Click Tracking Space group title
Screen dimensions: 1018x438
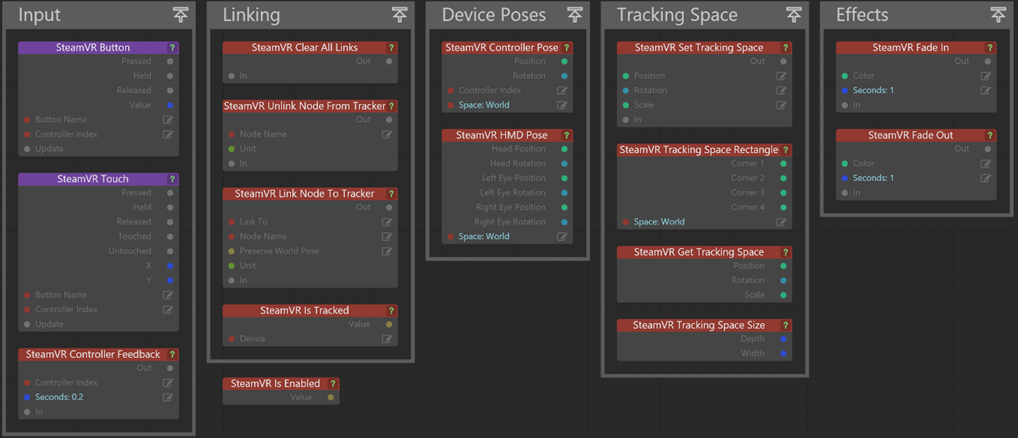(x=677, y=15)
